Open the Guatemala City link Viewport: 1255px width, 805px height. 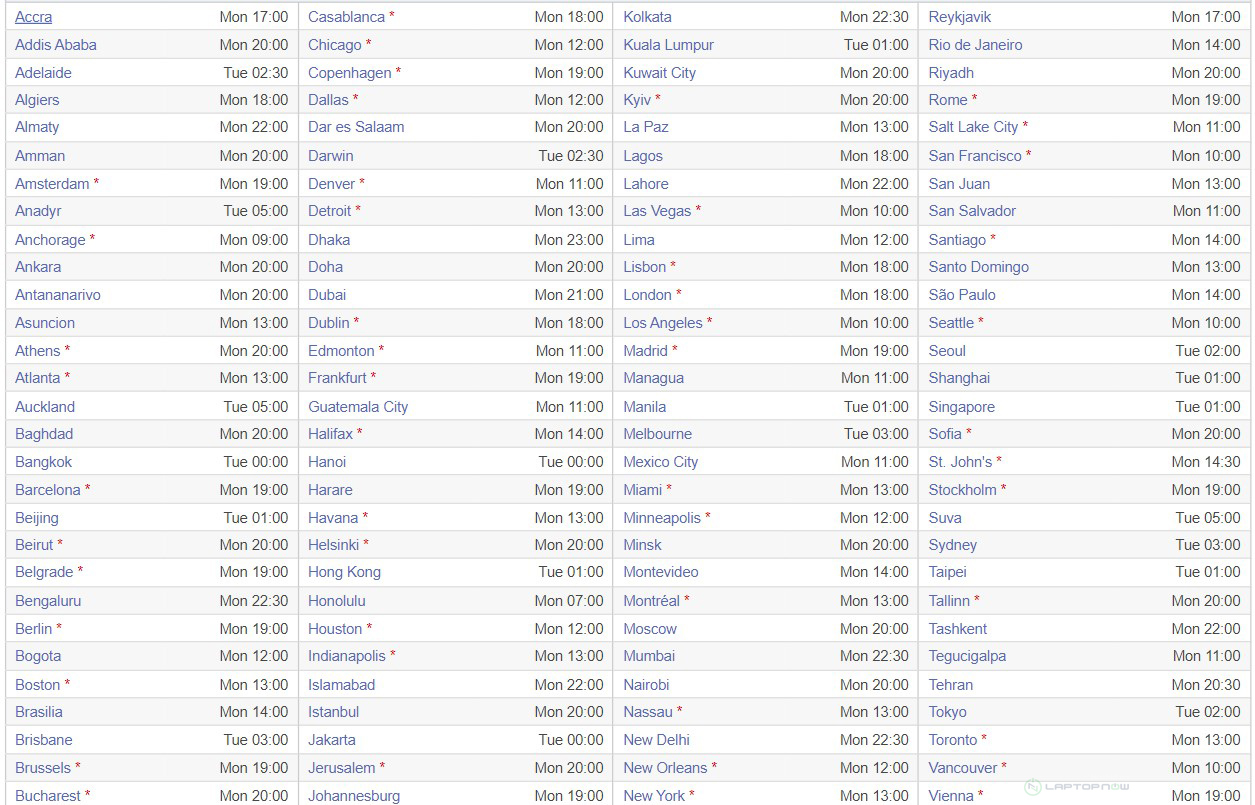tap(358, 407)
